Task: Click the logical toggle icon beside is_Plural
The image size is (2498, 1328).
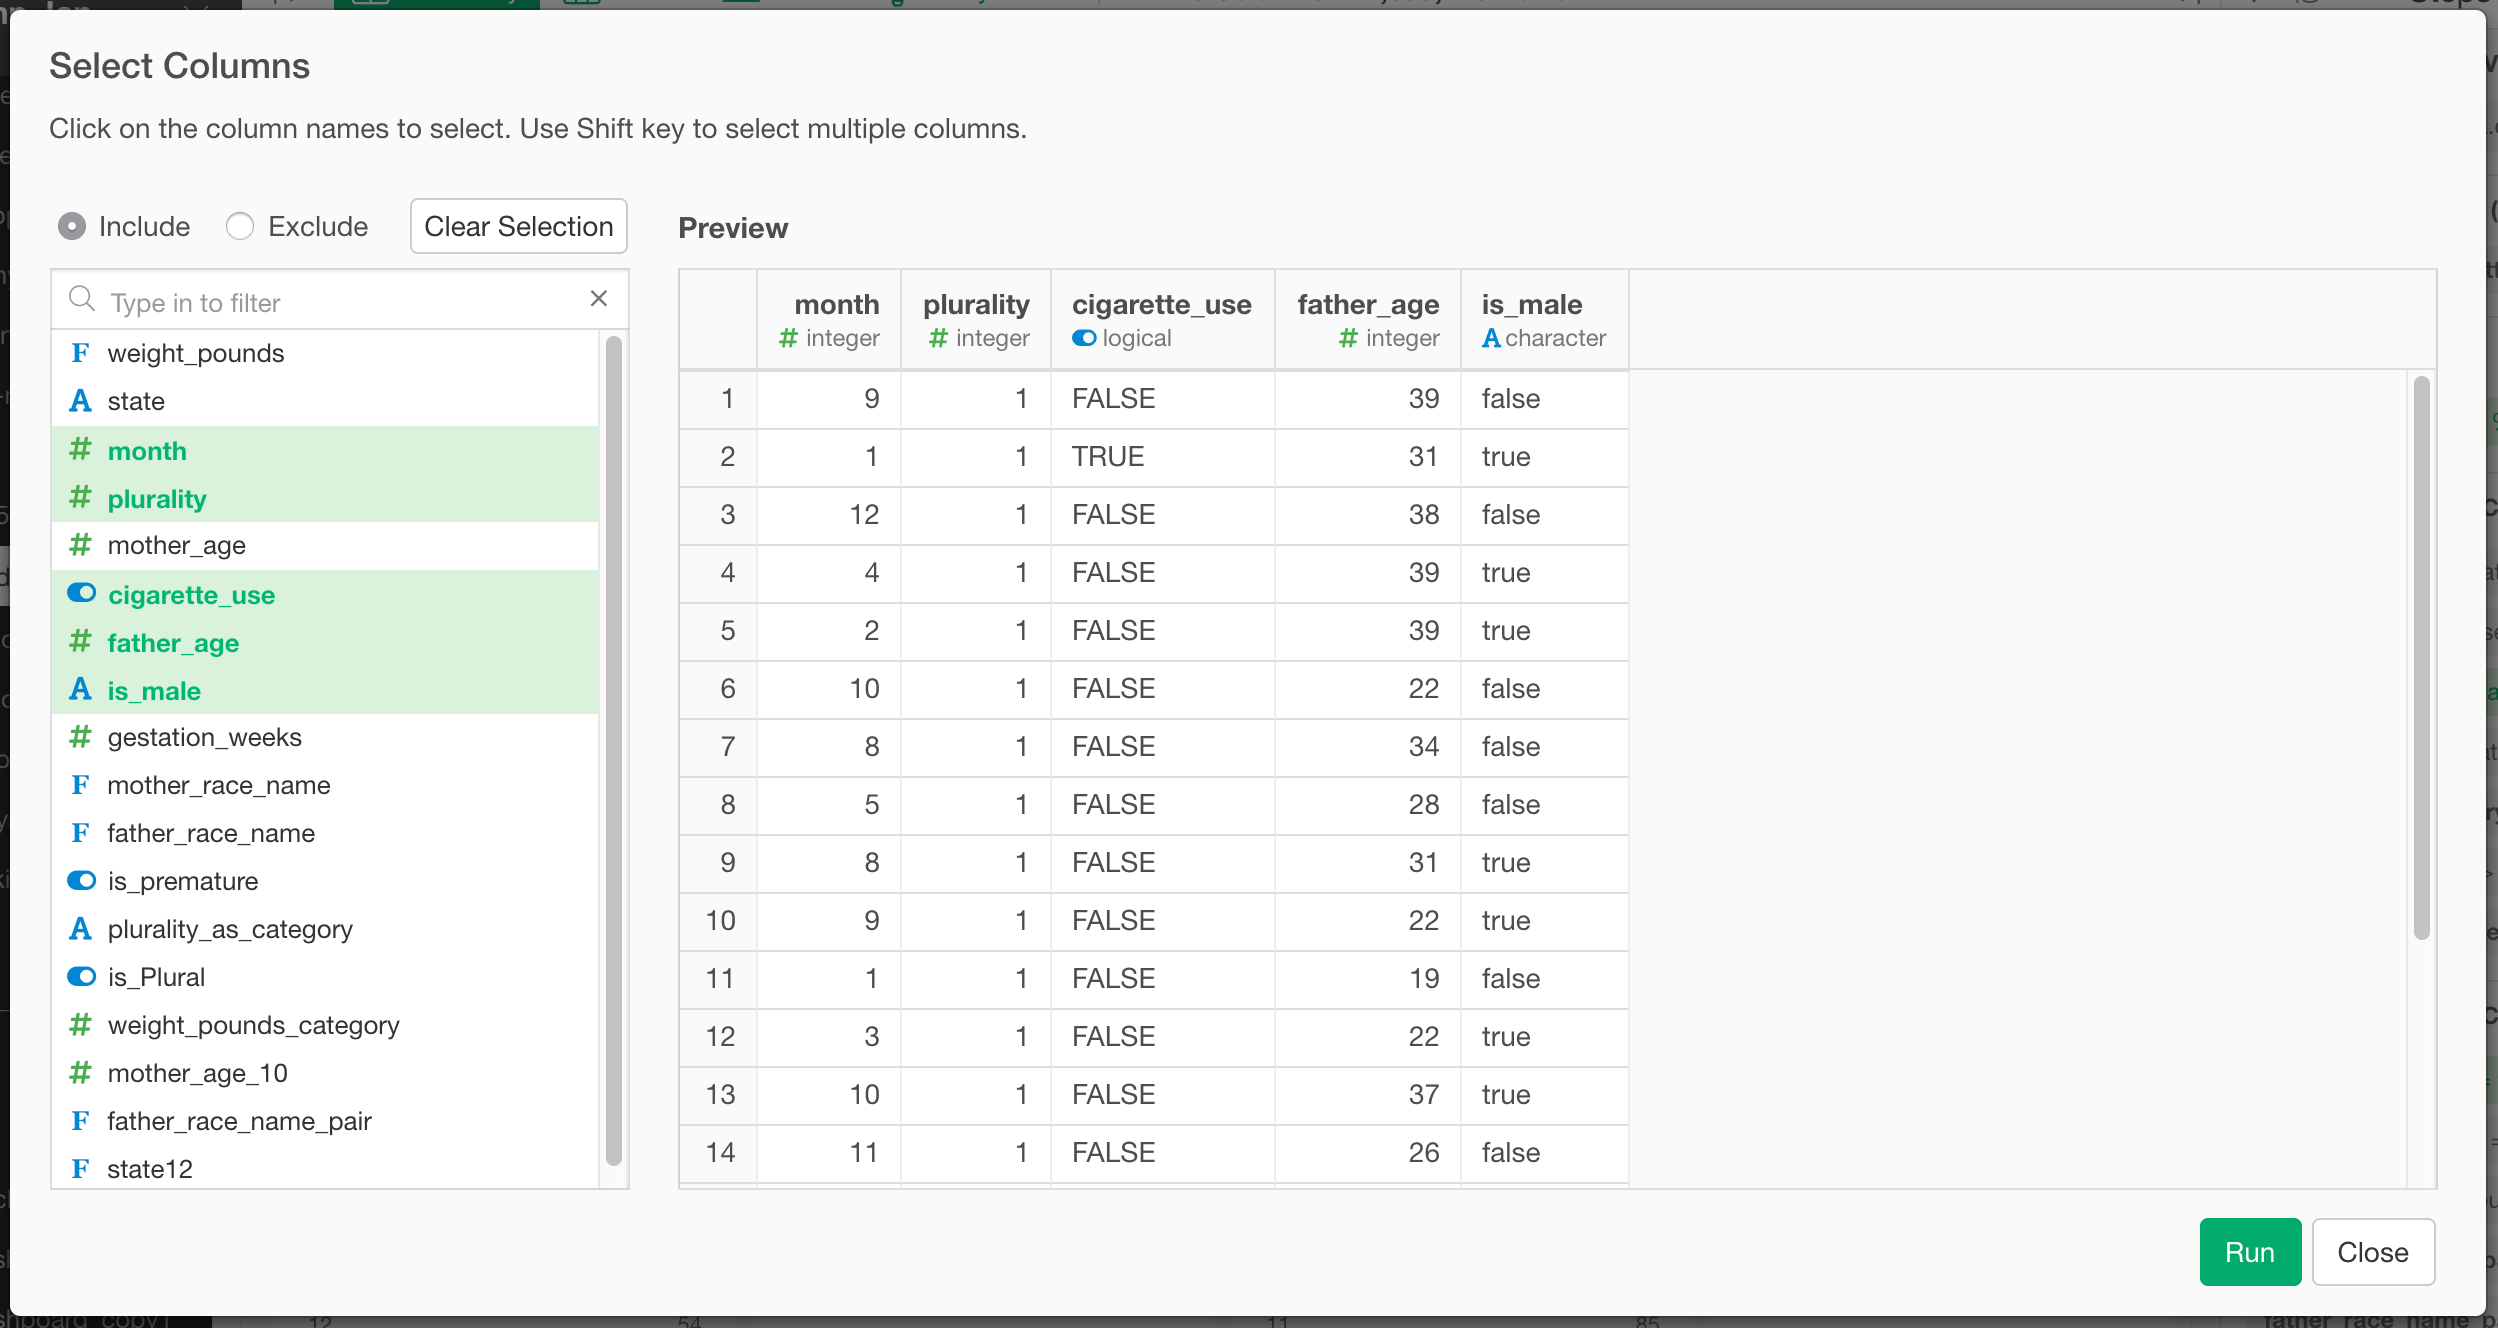Action: coord(81,977)
